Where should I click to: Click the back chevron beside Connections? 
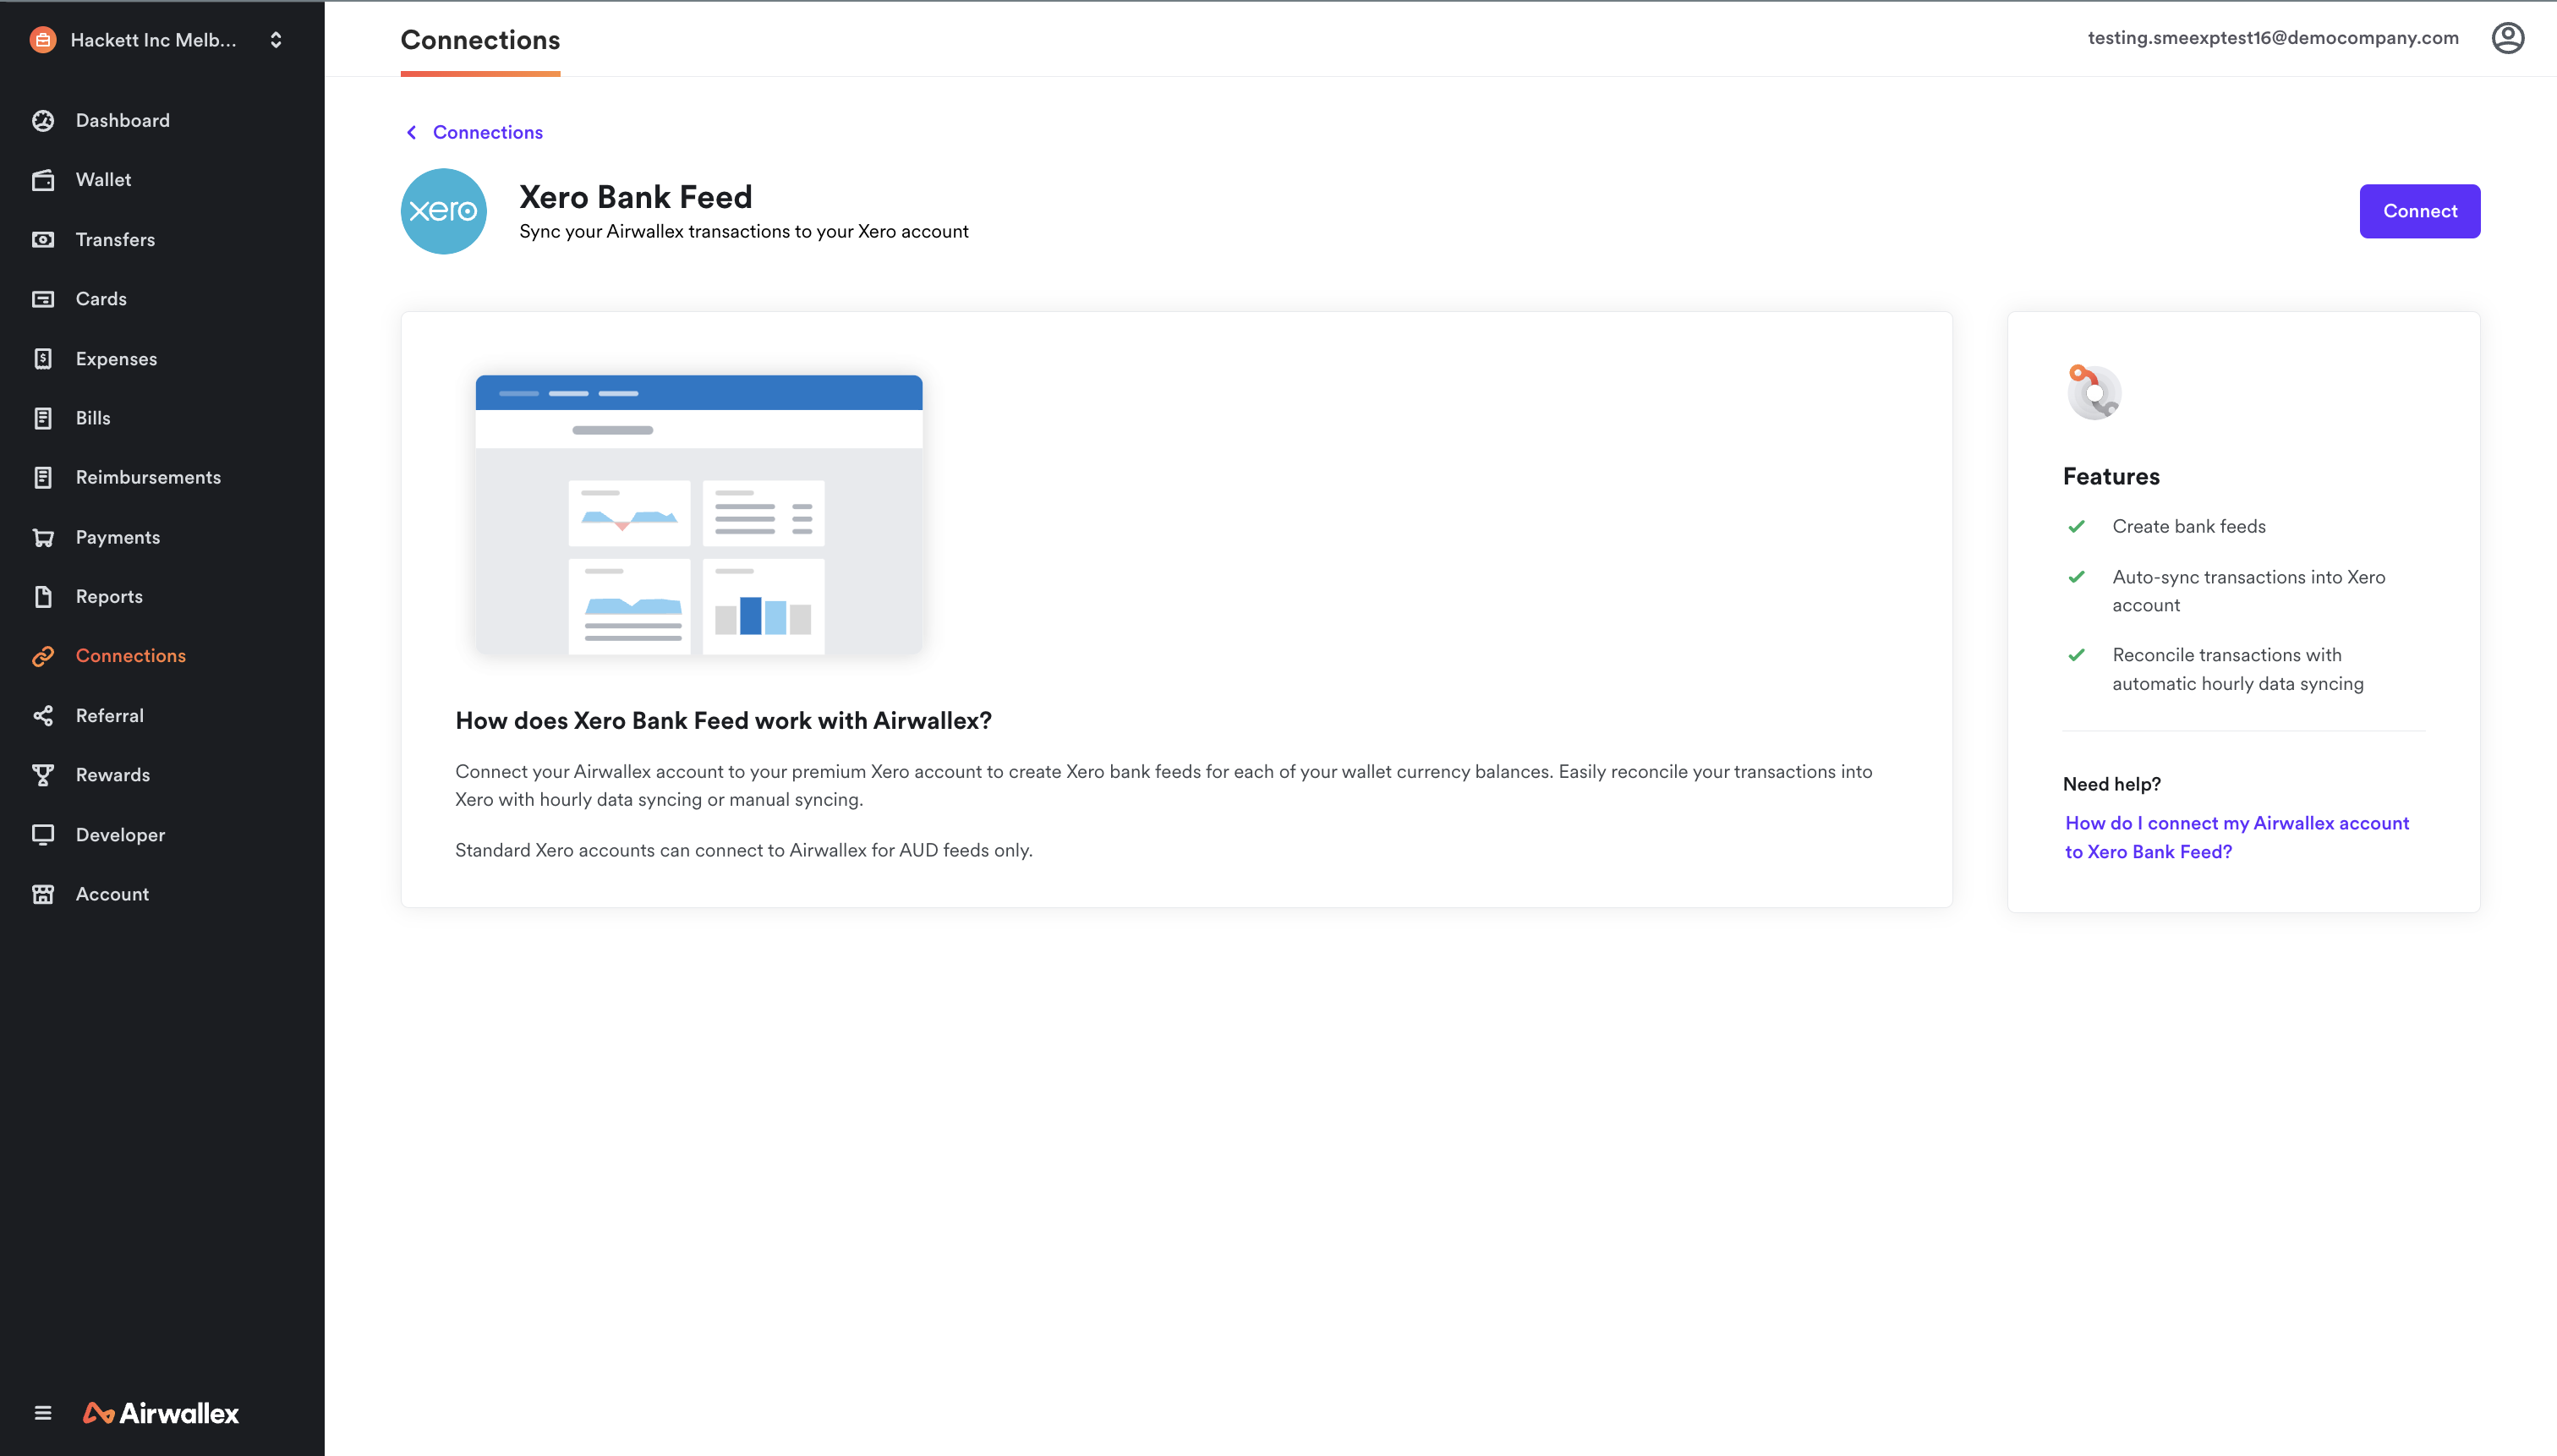click(411, 132)
